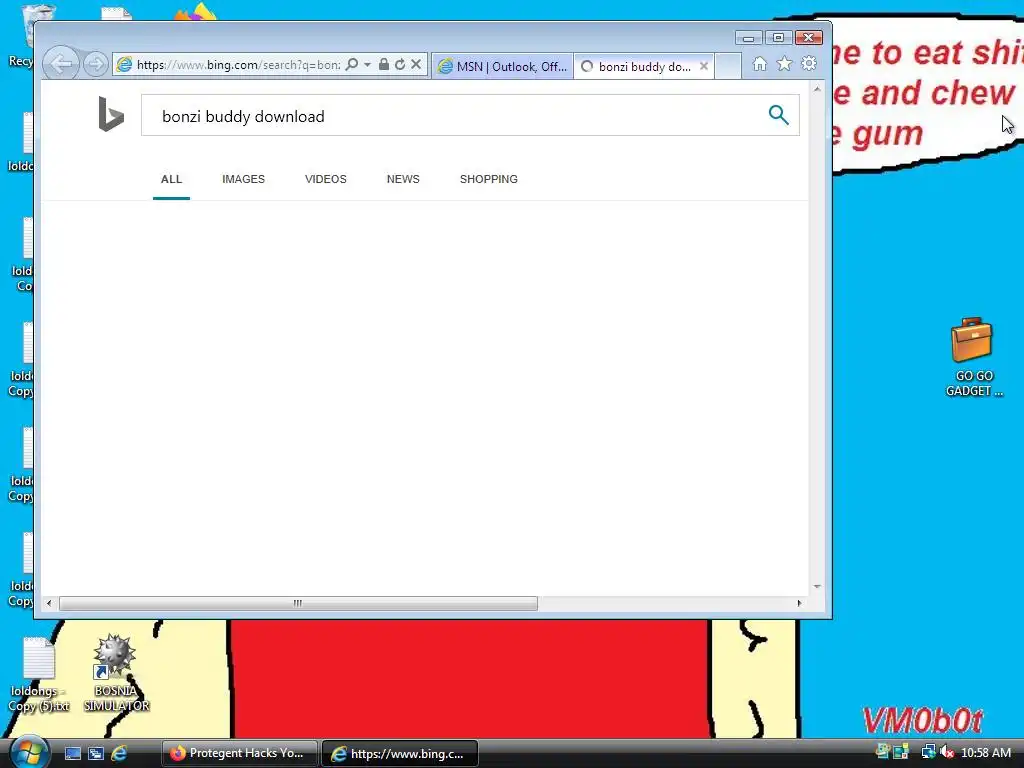This screenshot has height=768, width=1024.
Task: Maximize the Internet Explorer window
Action: click(x=778, y=38)
